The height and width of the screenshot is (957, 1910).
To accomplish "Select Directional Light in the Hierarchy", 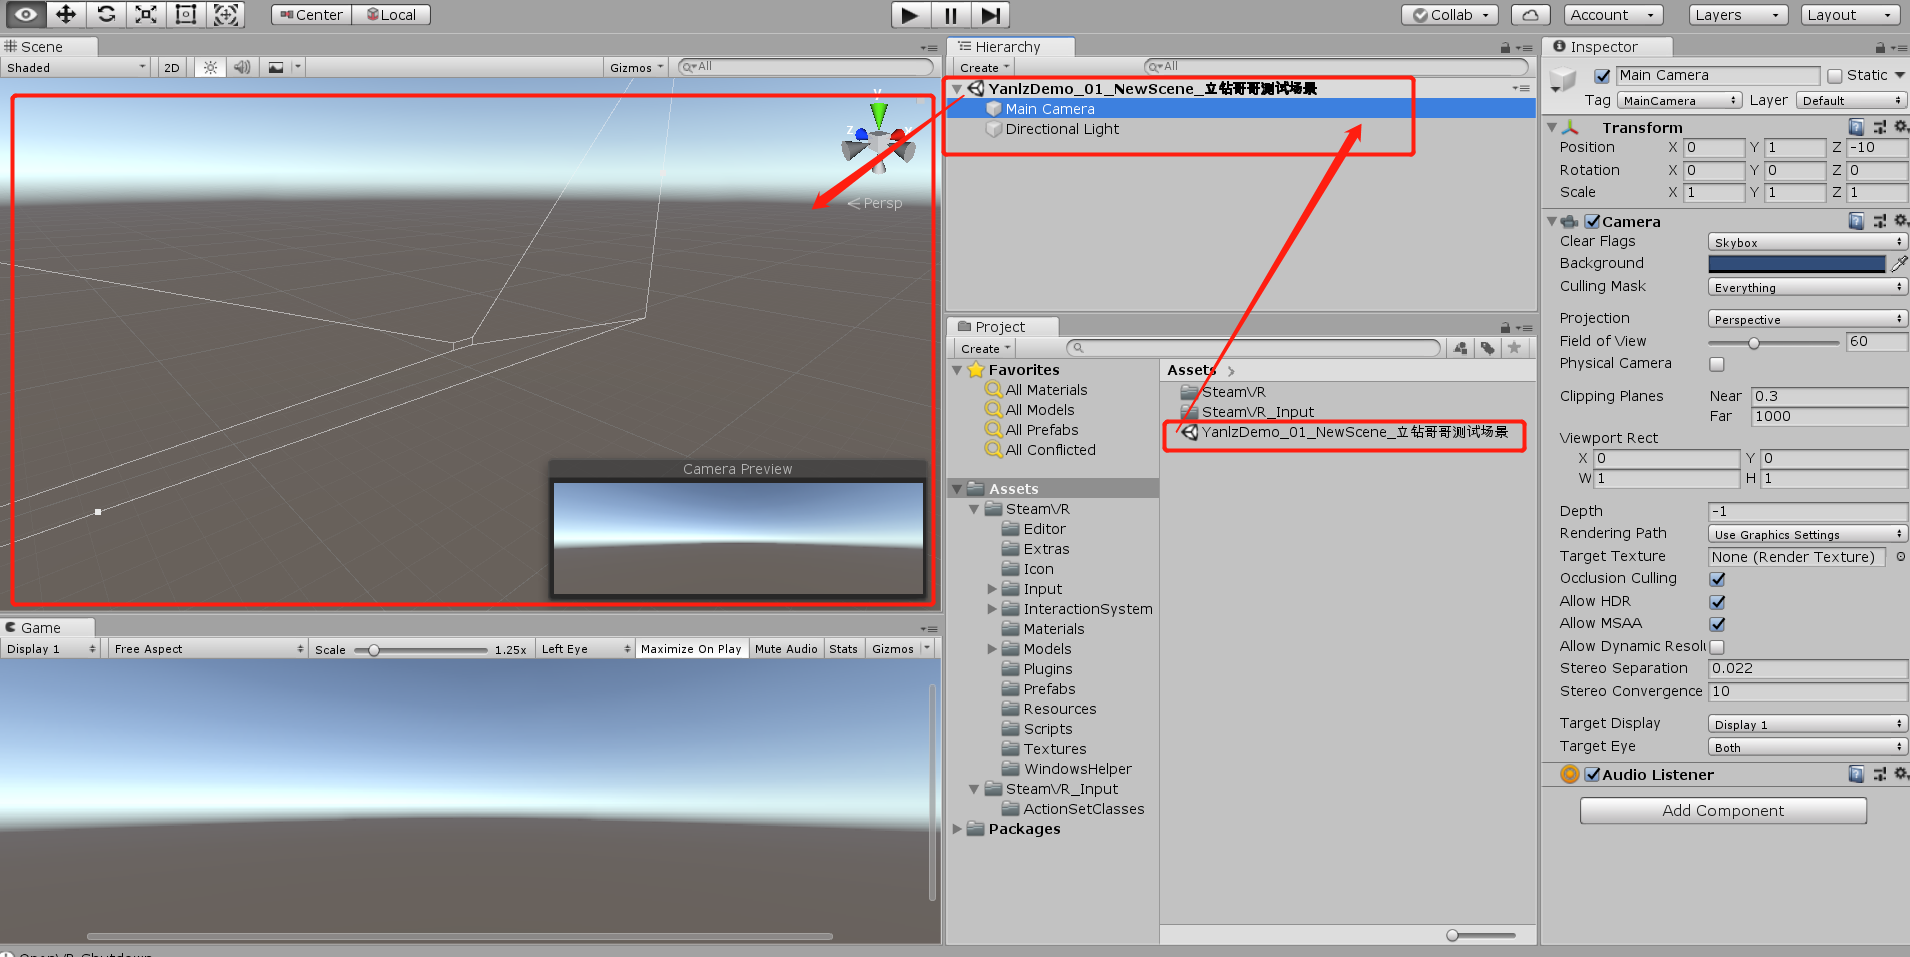I will pyautogui.click(x=1061, y=128).
